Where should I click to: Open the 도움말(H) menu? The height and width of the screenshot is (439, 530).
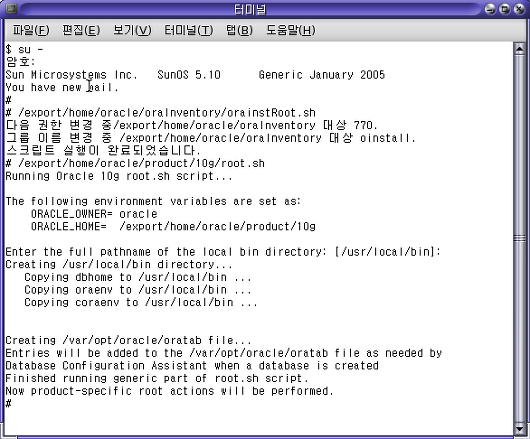(x=291, y=30)
